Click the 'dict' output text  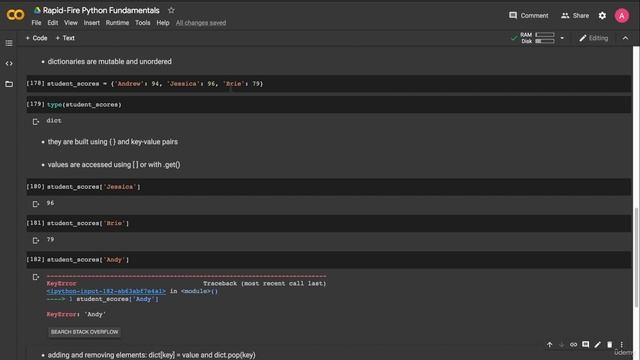[x=54, y=121]
